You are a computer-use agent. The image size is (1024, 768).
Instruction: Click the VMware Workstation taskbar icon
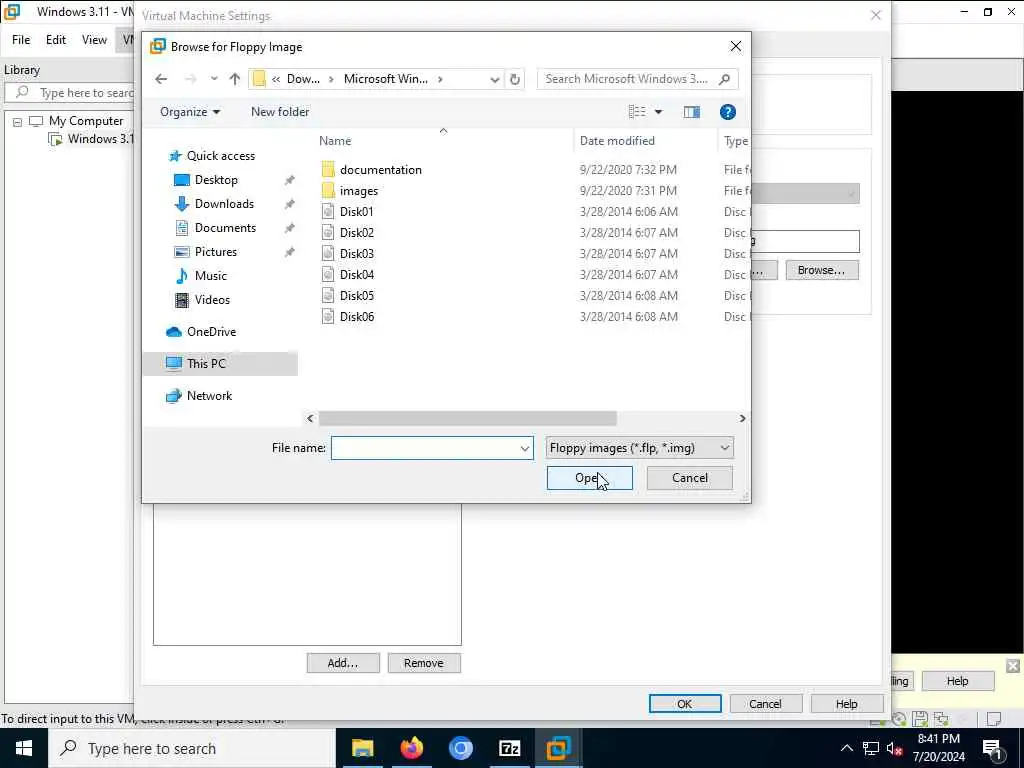coord(558,748)
